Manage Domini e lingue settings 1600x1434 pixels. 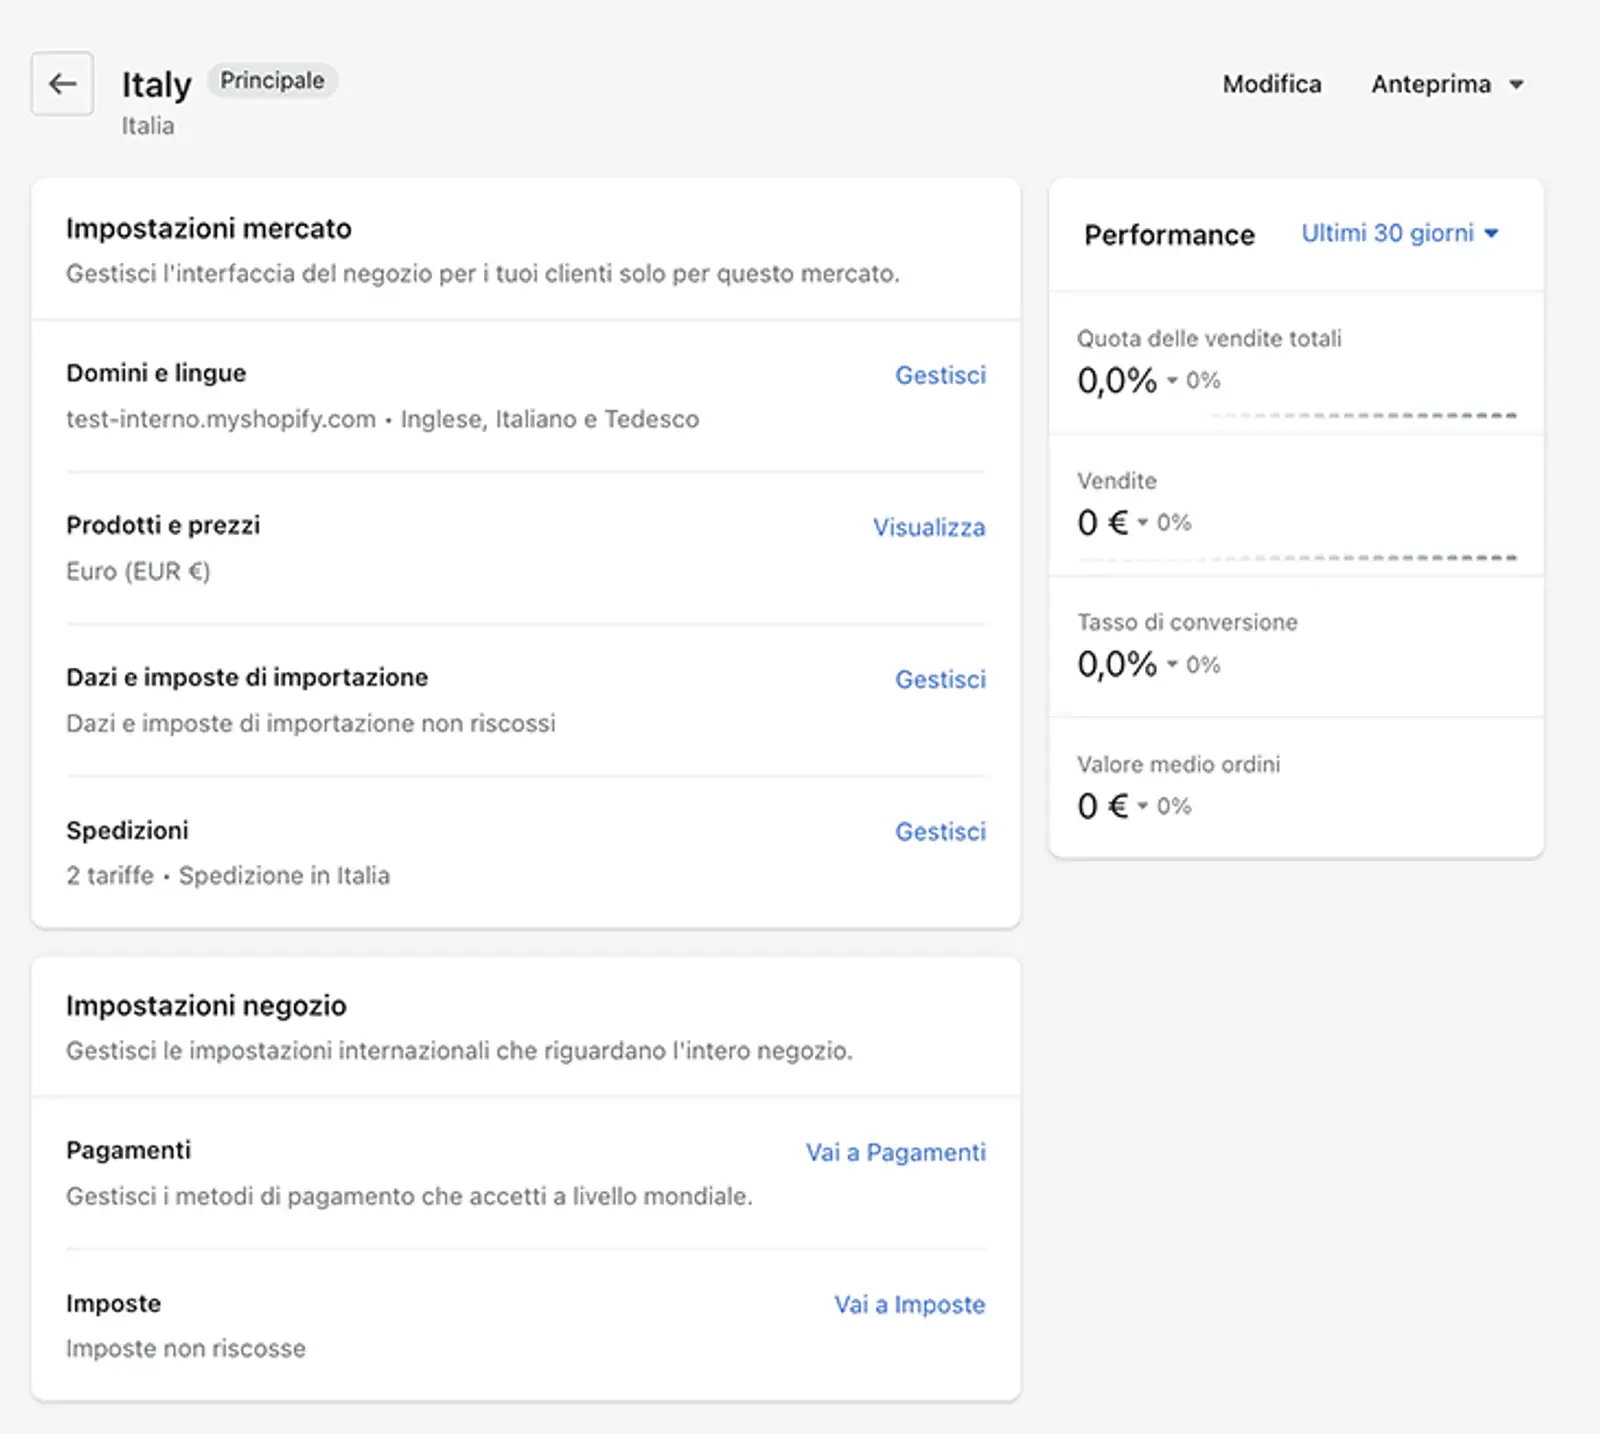(939, 375)
